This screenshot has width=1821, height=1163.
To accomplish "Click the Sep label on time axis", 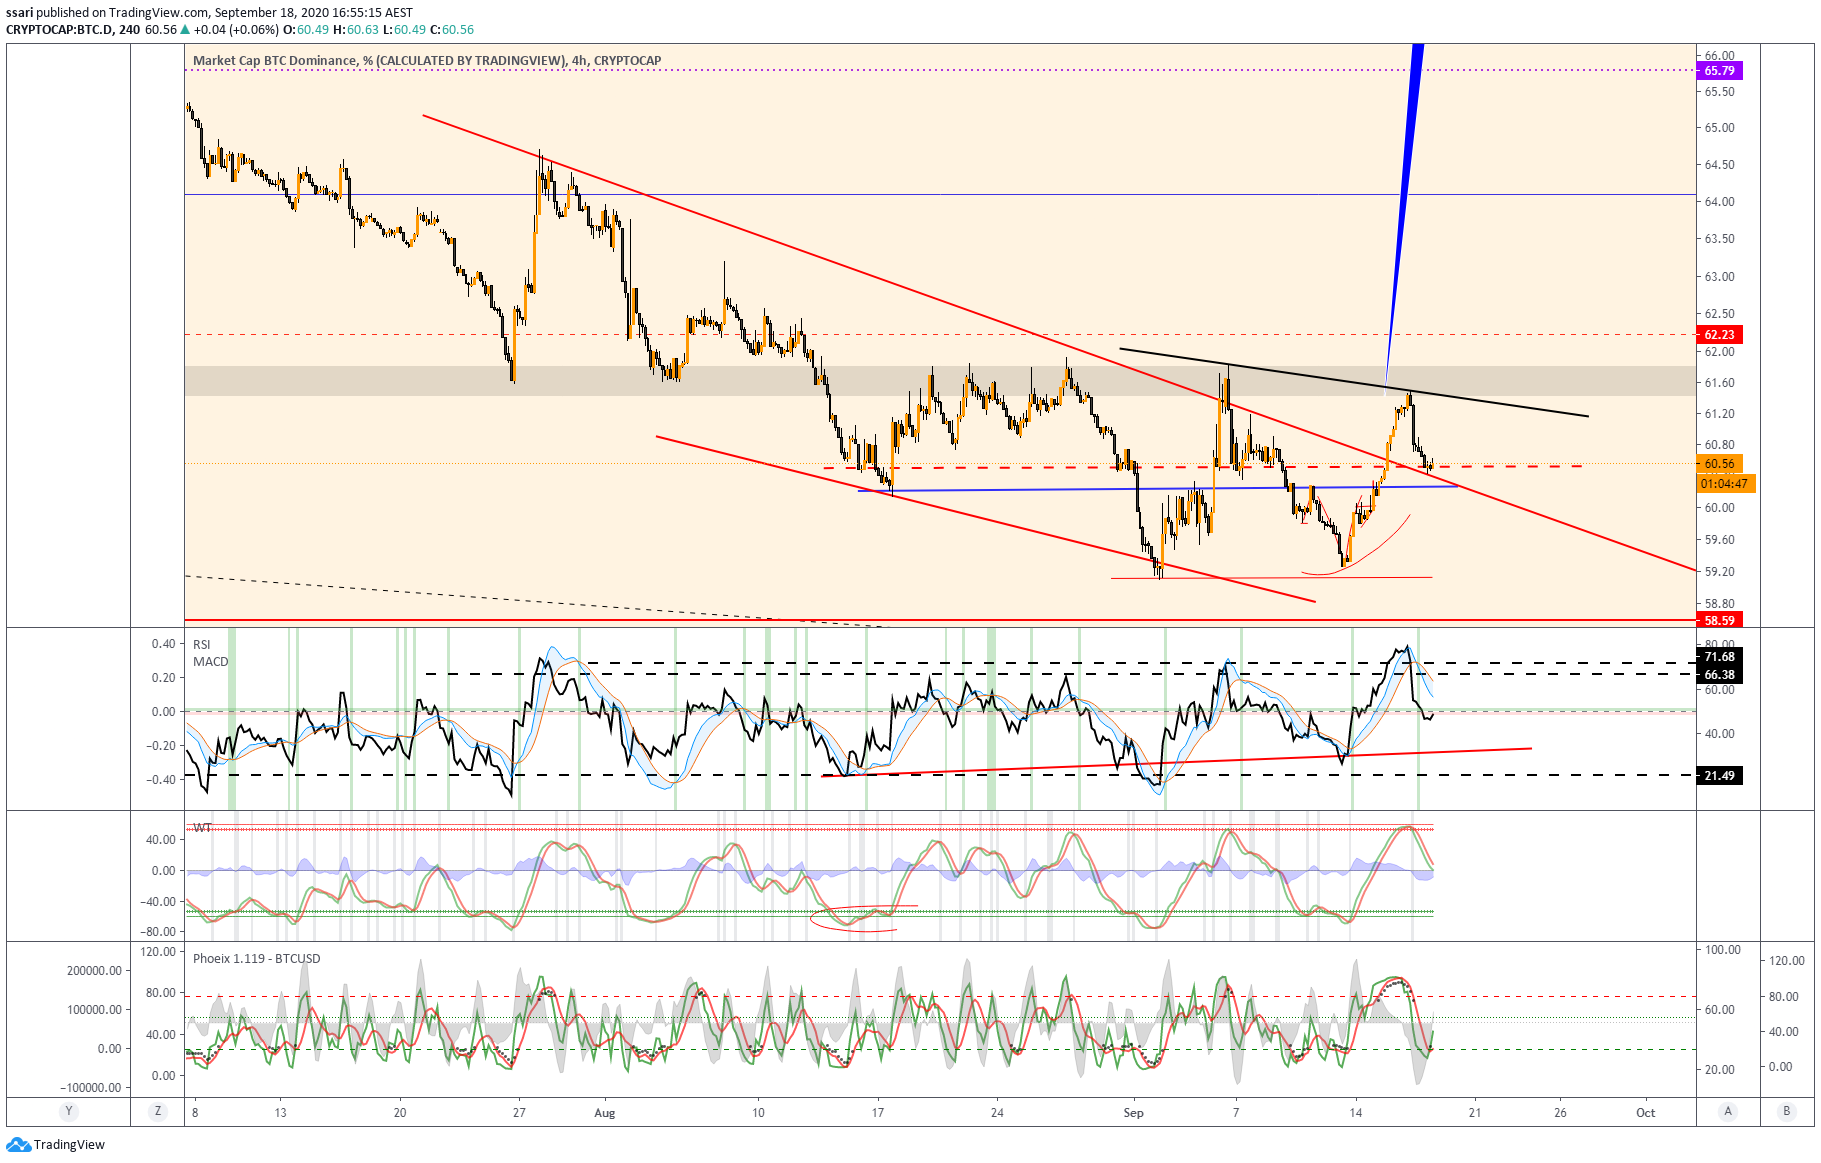I will coord(1133,1112).
